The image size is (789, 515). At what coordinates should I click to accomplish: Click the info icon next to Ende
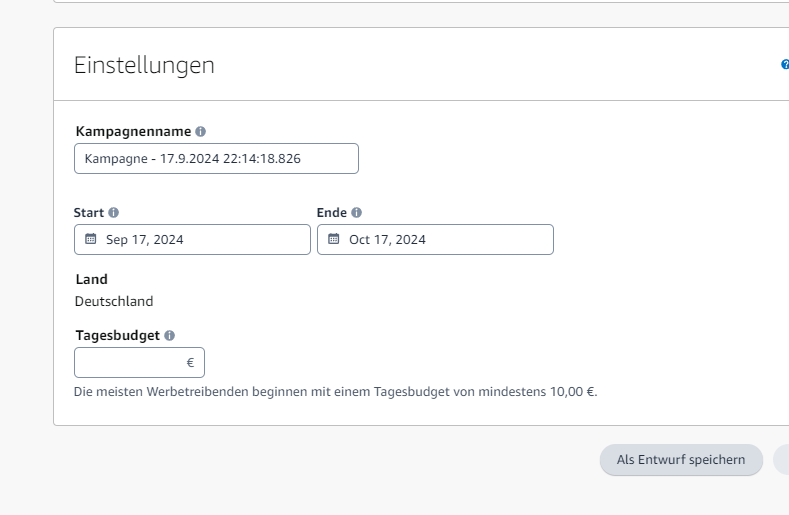coord(356,212)
